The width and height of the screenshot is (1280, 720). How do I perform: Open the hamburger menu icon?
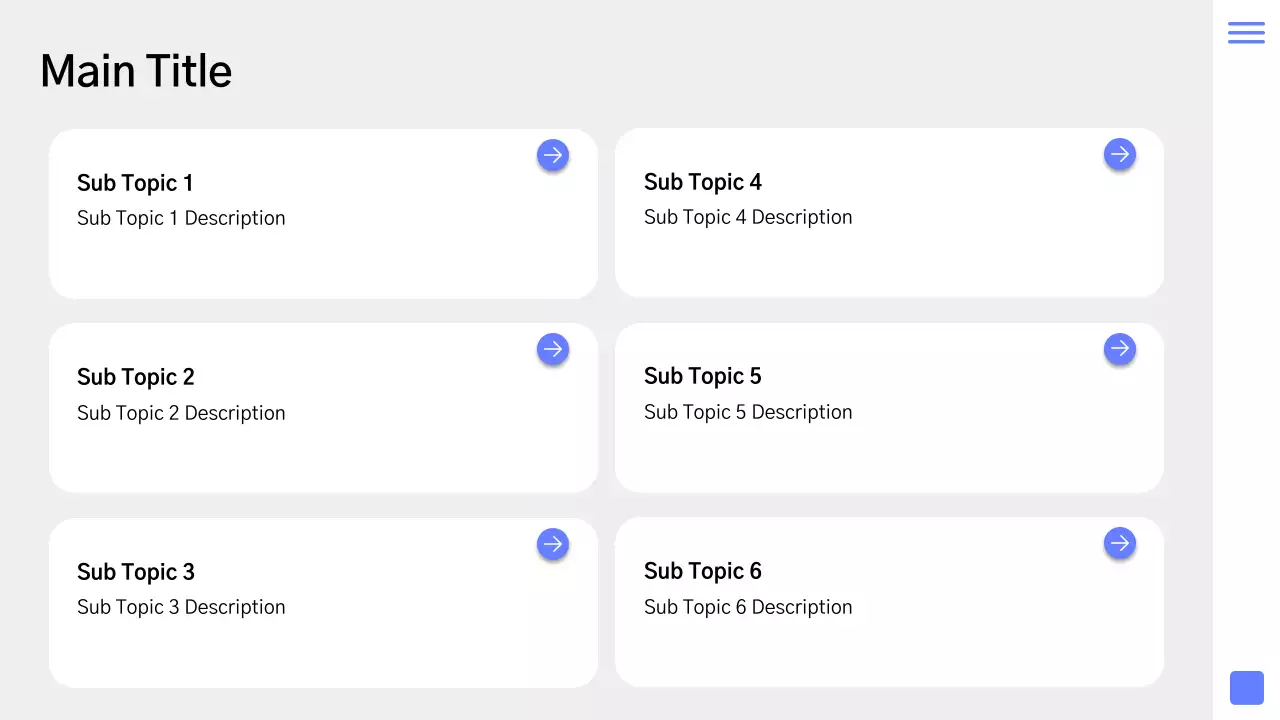tap(1246, 33)
